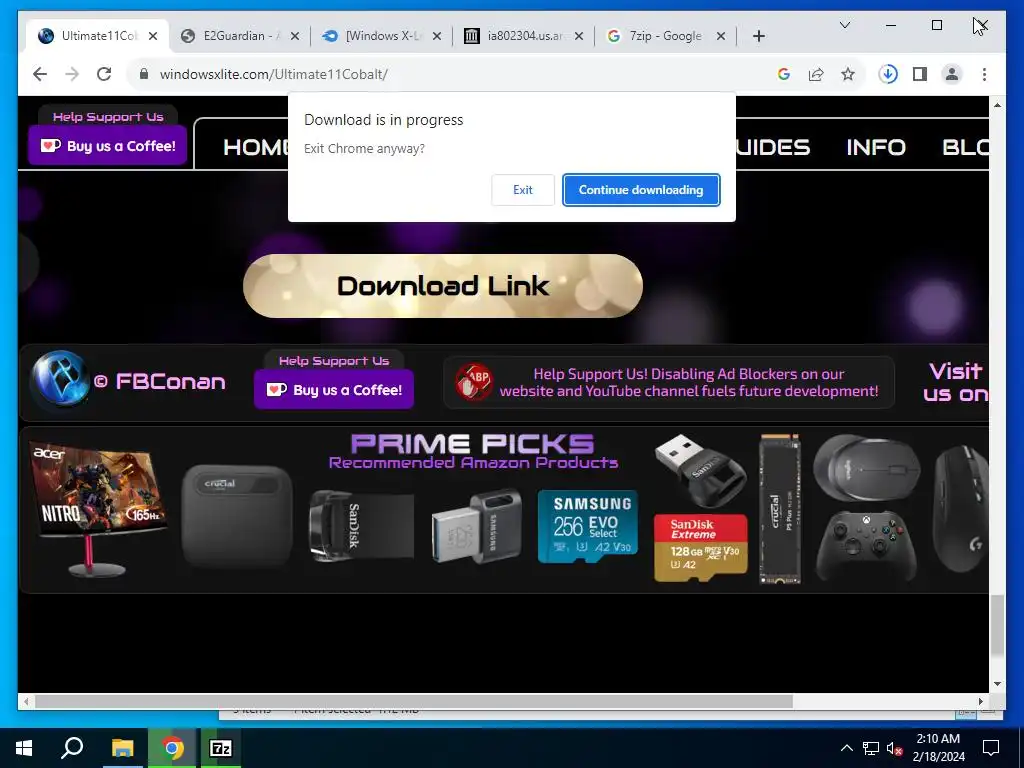The image size is (1024, 768).
Task: Click the network tray icon
Action: (871, 748)
